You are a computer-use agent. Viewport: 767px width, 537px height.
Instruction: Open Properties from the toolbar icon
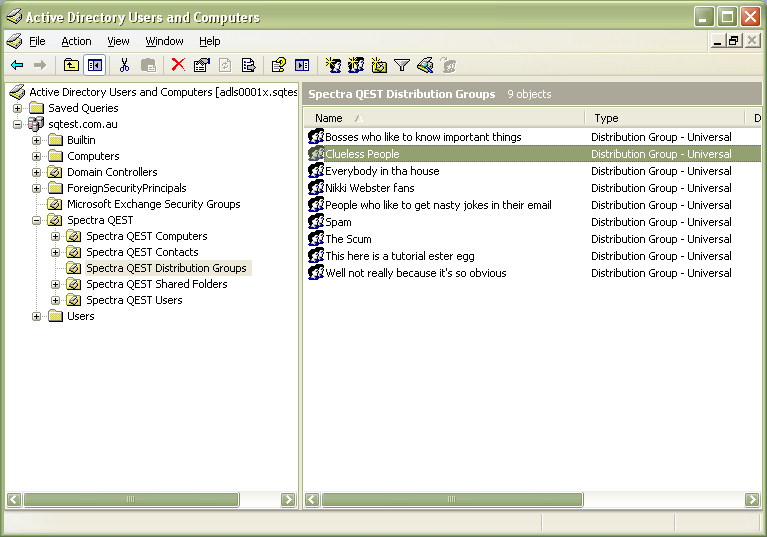click(x=201, y=65)
